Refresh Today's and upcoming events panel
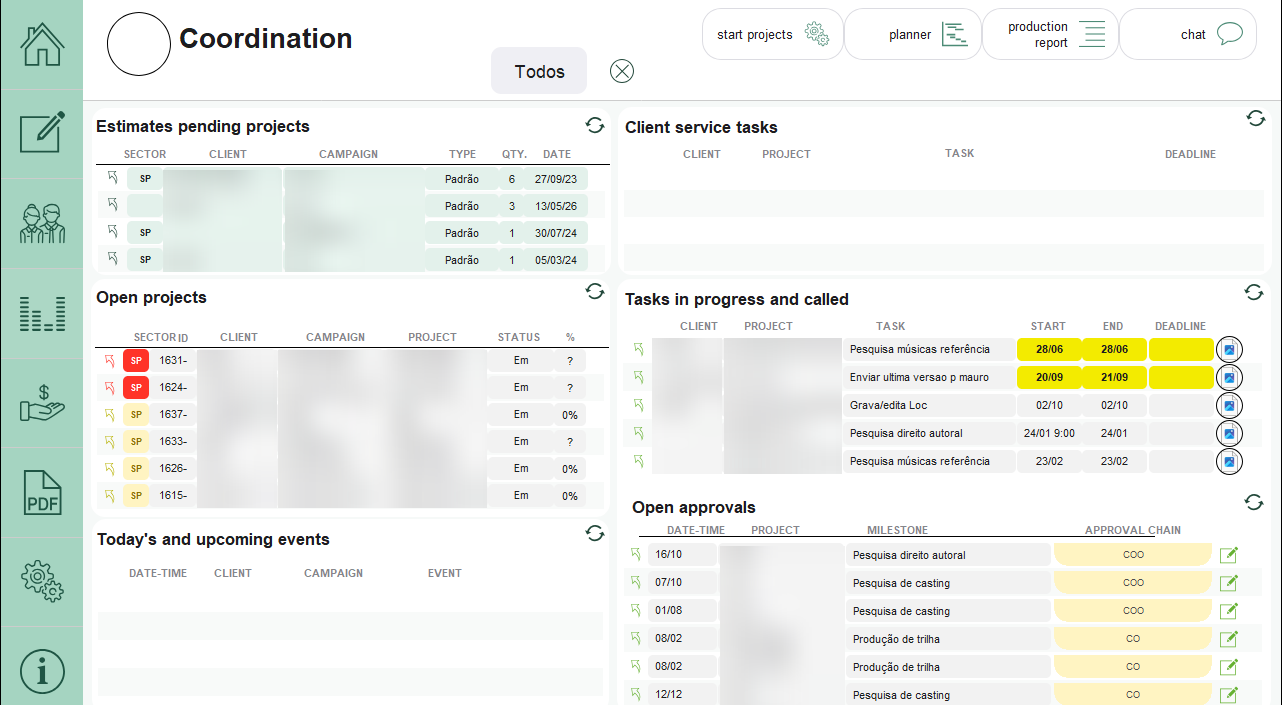The width and height of the screenshot is (1282, 705). click(595, 534)
